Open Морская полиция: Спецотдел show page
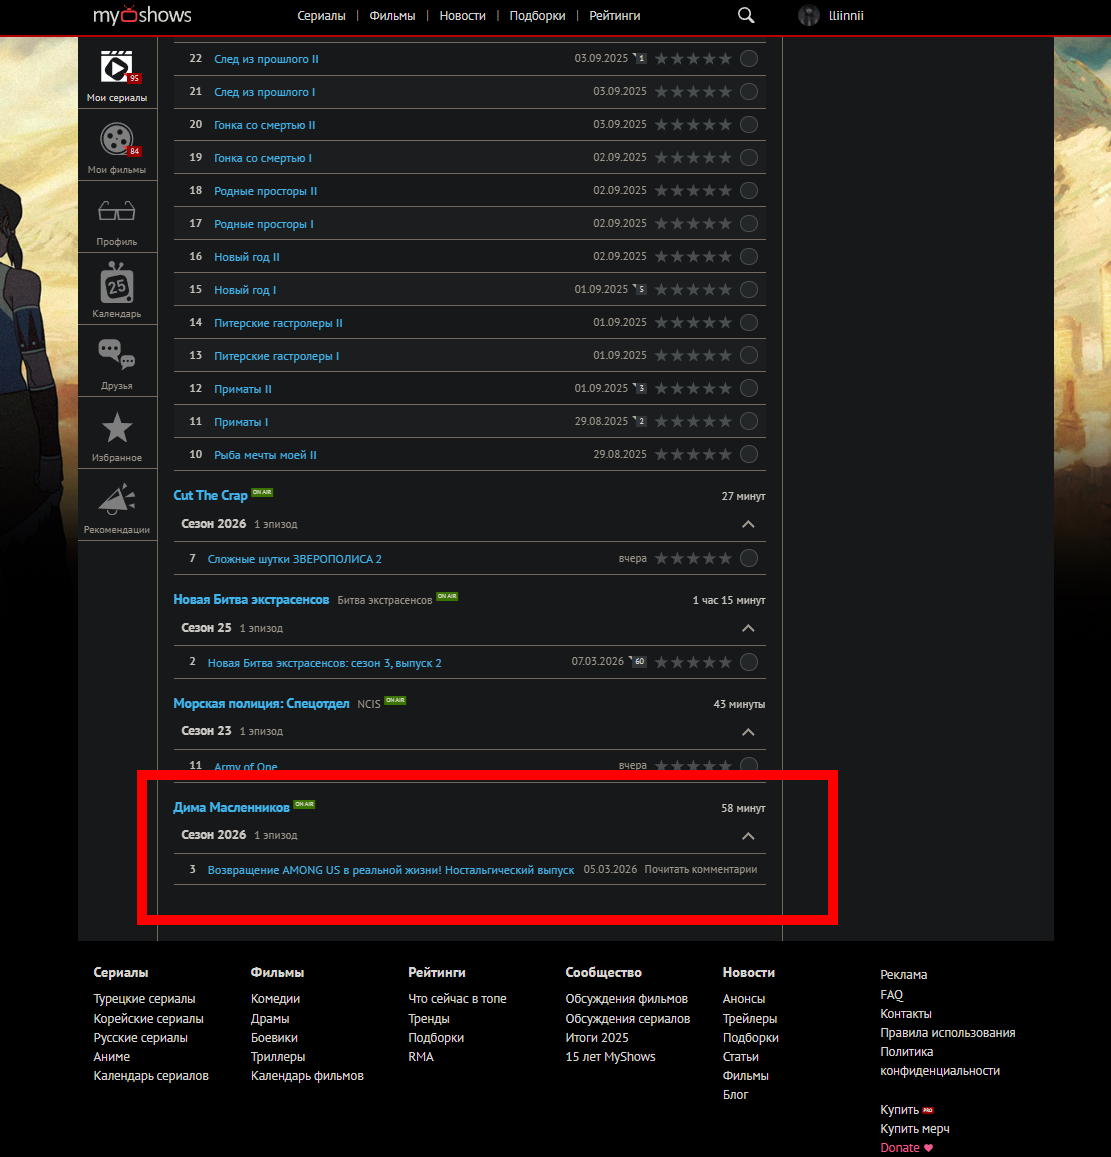The height and width of the screenshot is (1157, 1111). point(261,704)
